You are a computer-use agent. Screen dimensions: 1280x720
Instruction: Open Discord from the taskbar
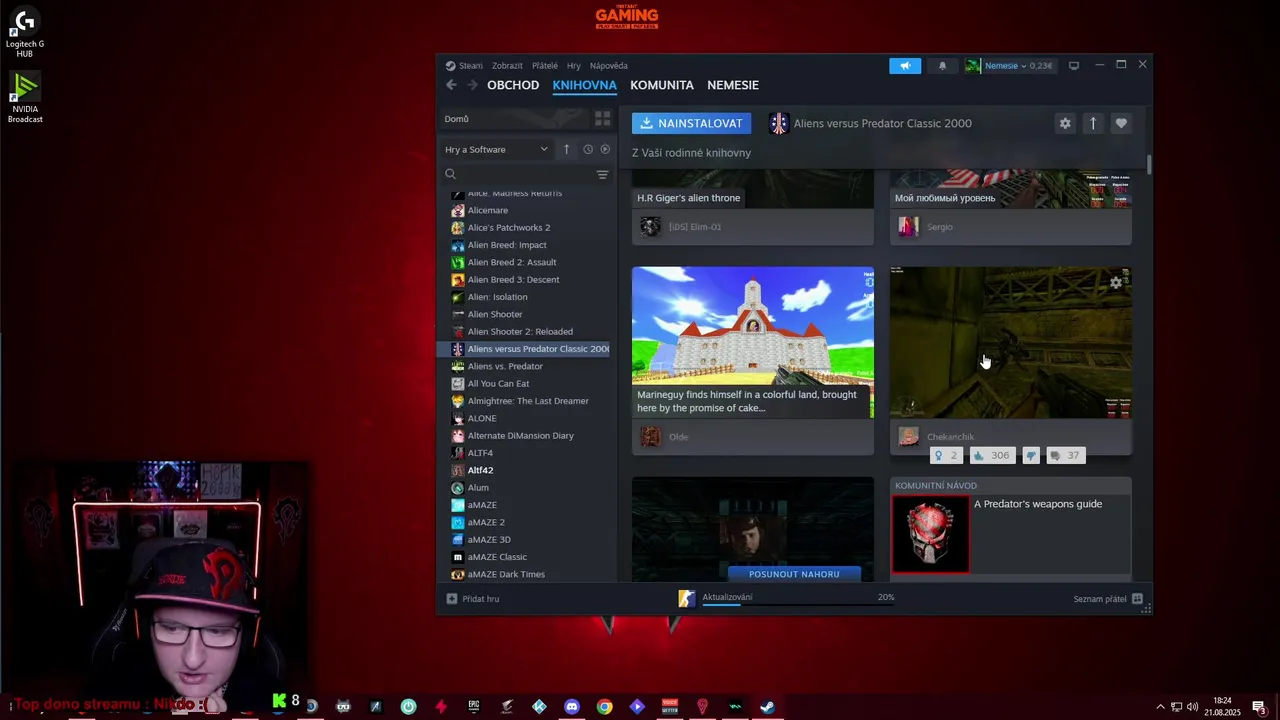572,706
